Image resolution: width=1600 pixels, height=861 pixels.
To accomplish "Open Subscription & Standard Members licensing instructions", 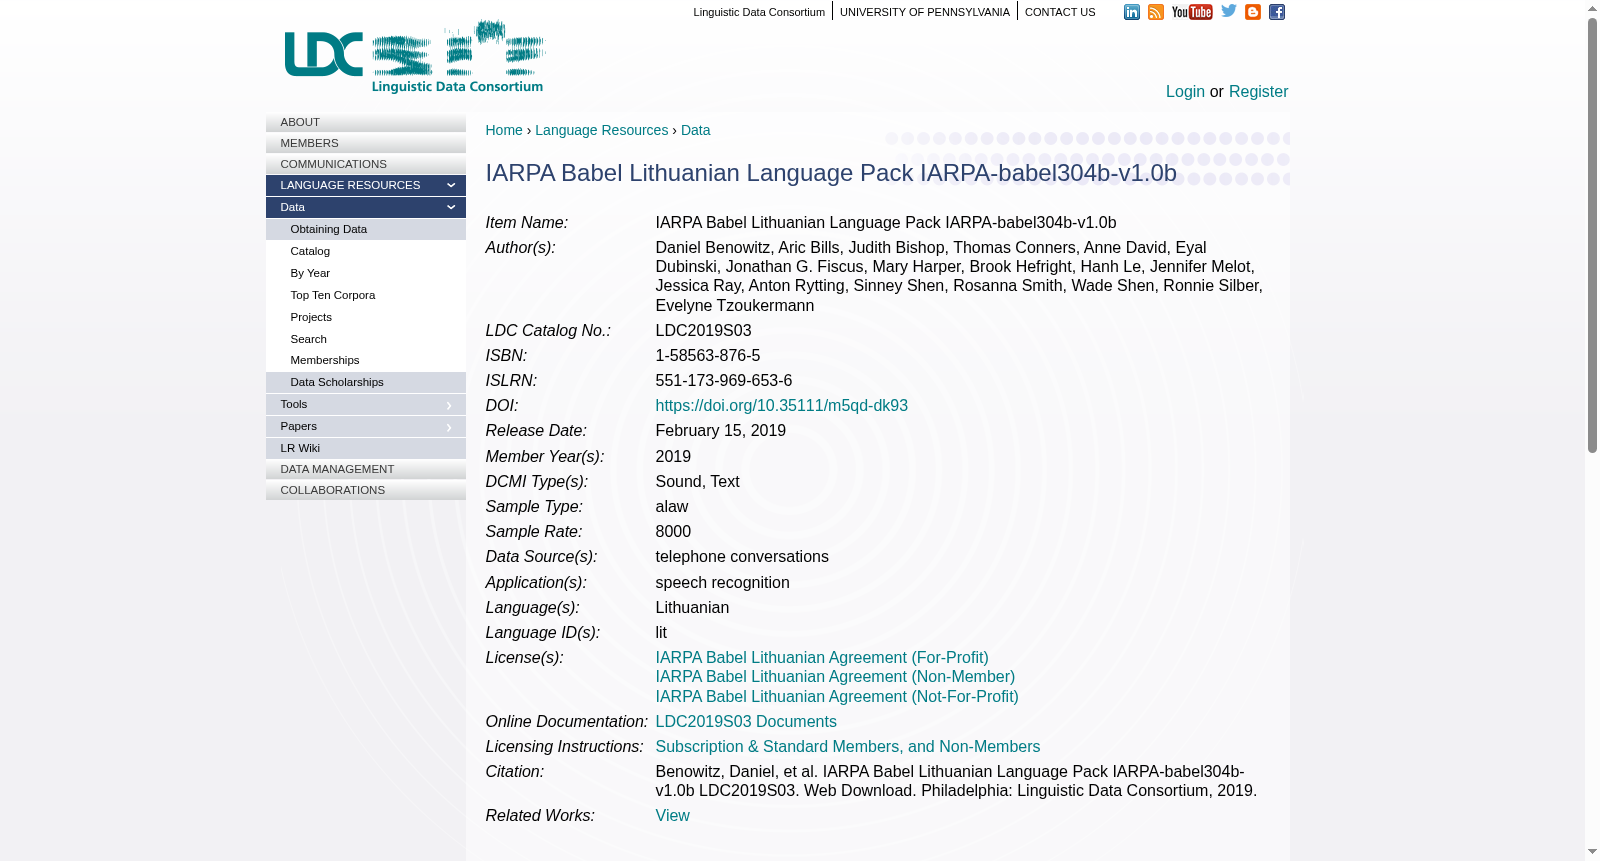I will pos(848,747).
